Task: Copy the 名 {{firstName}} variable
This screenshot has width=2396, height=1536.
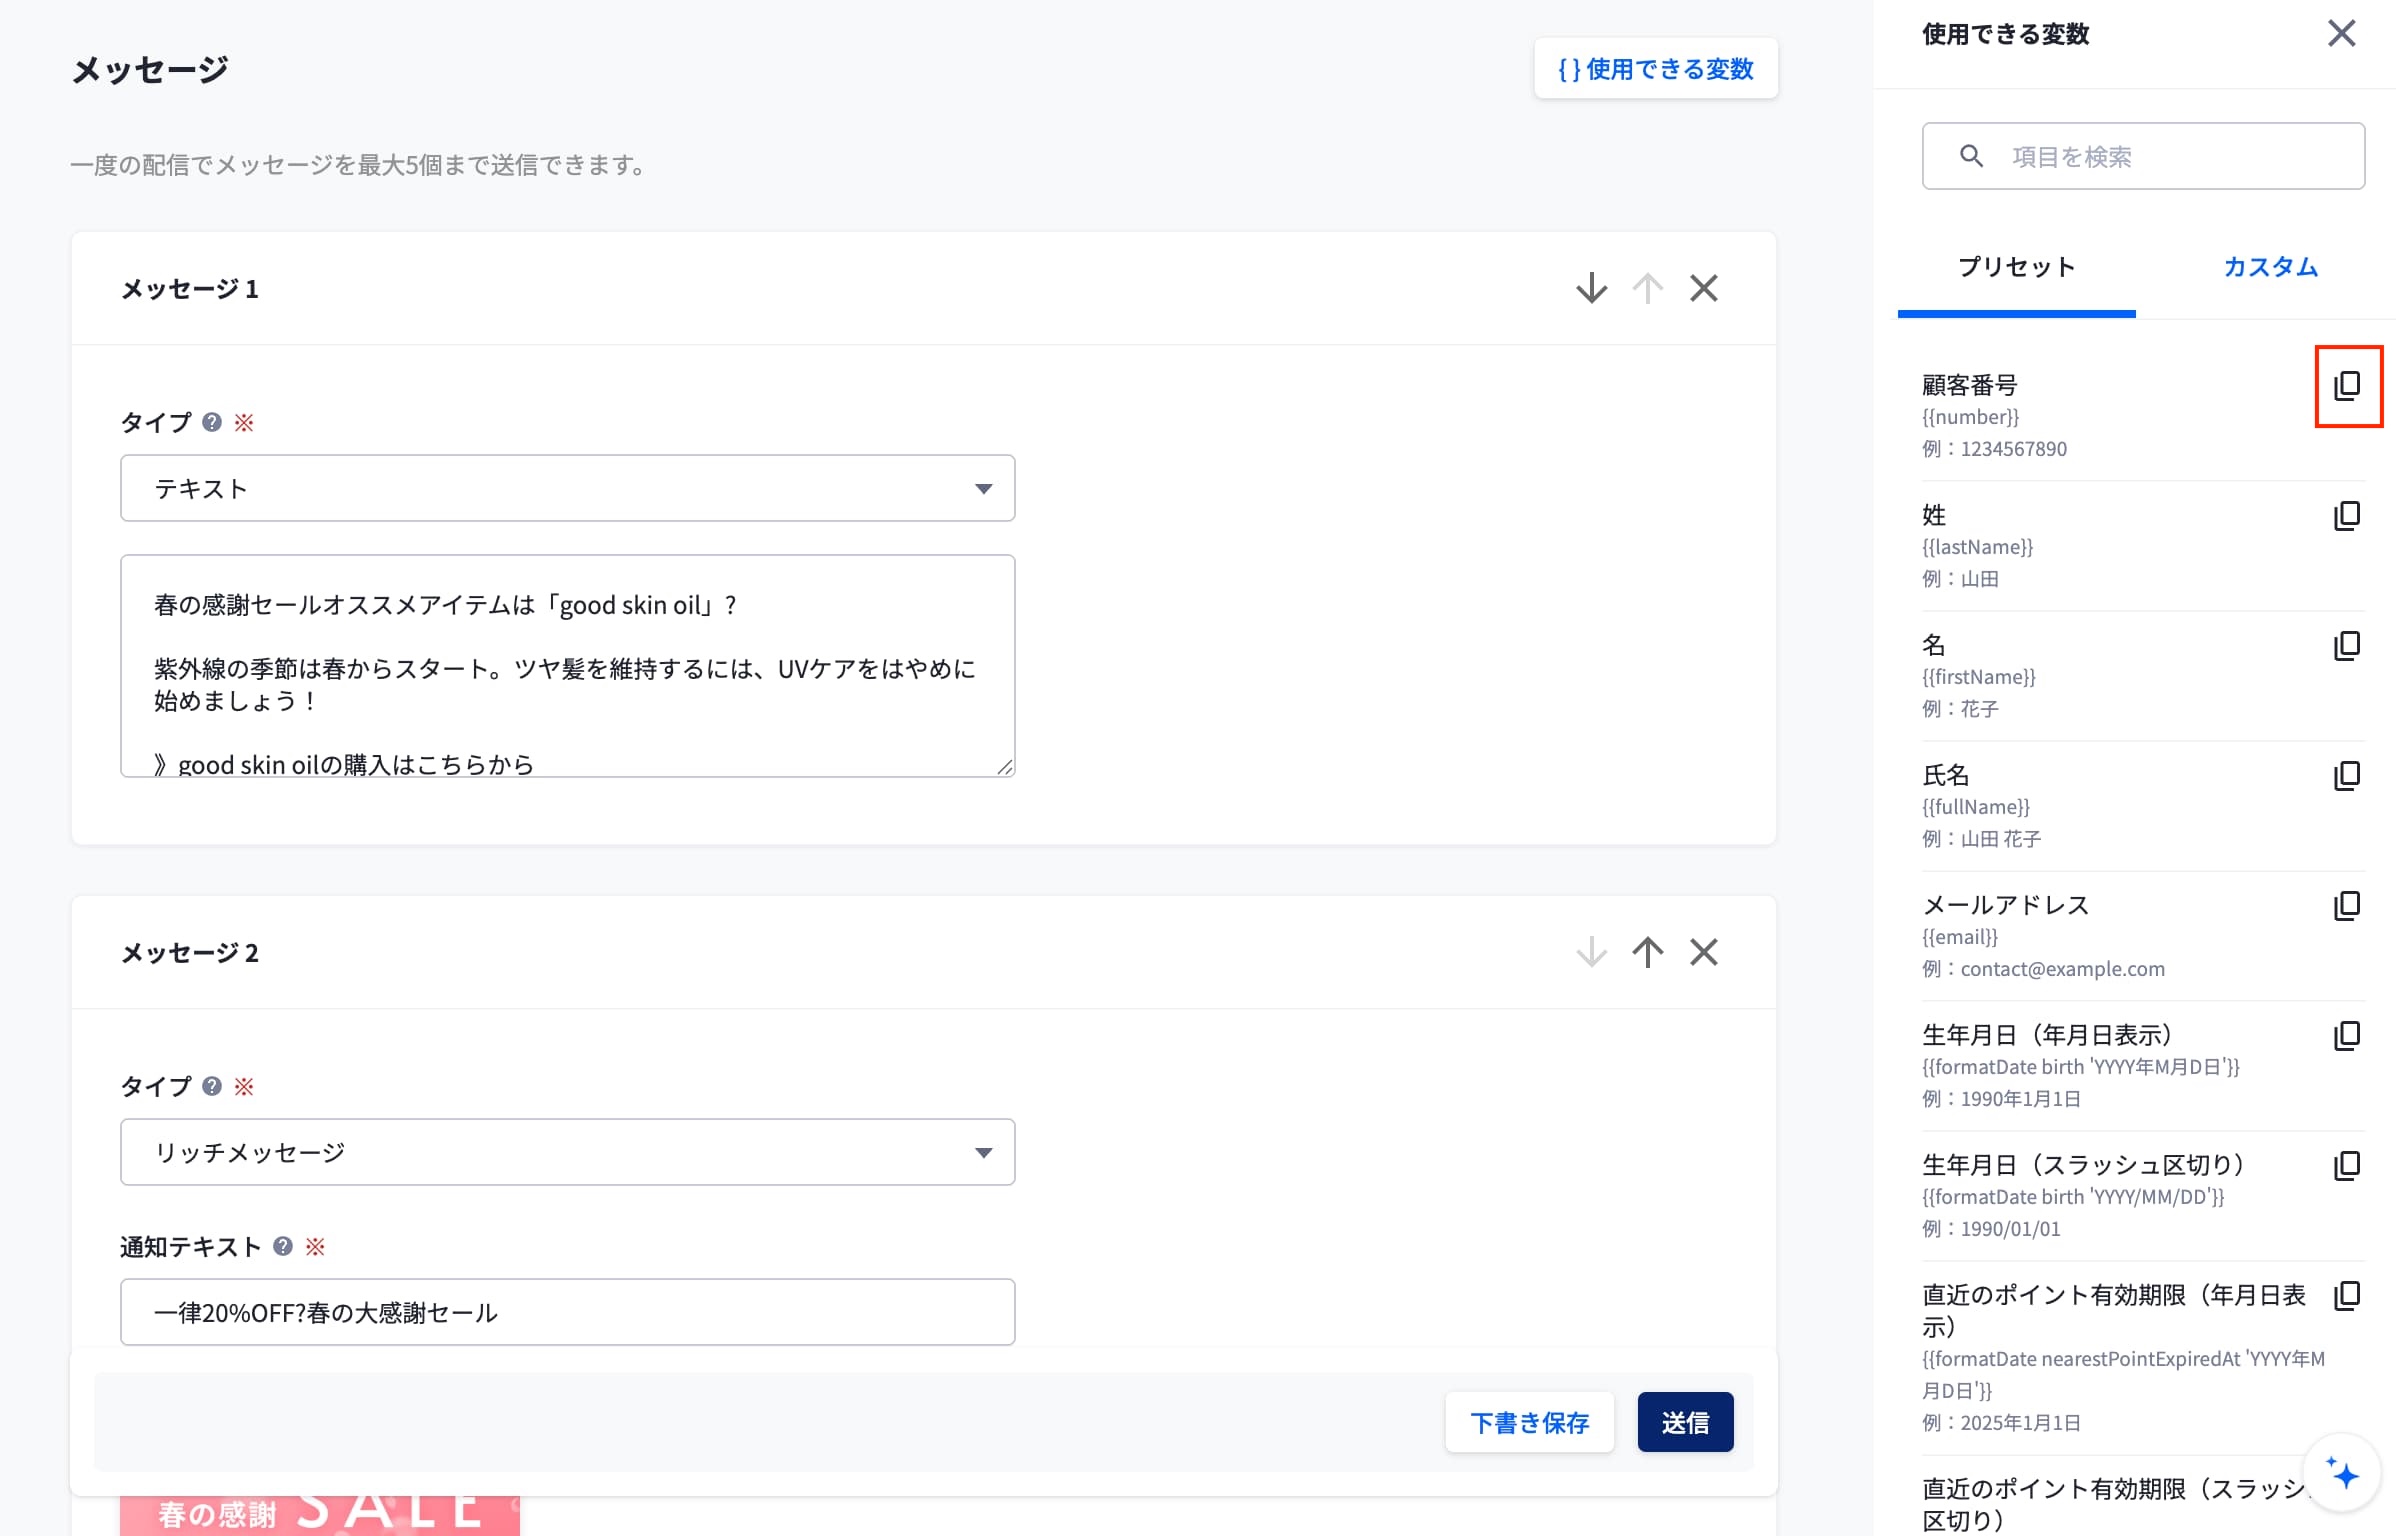Action: pos(2347,646)
